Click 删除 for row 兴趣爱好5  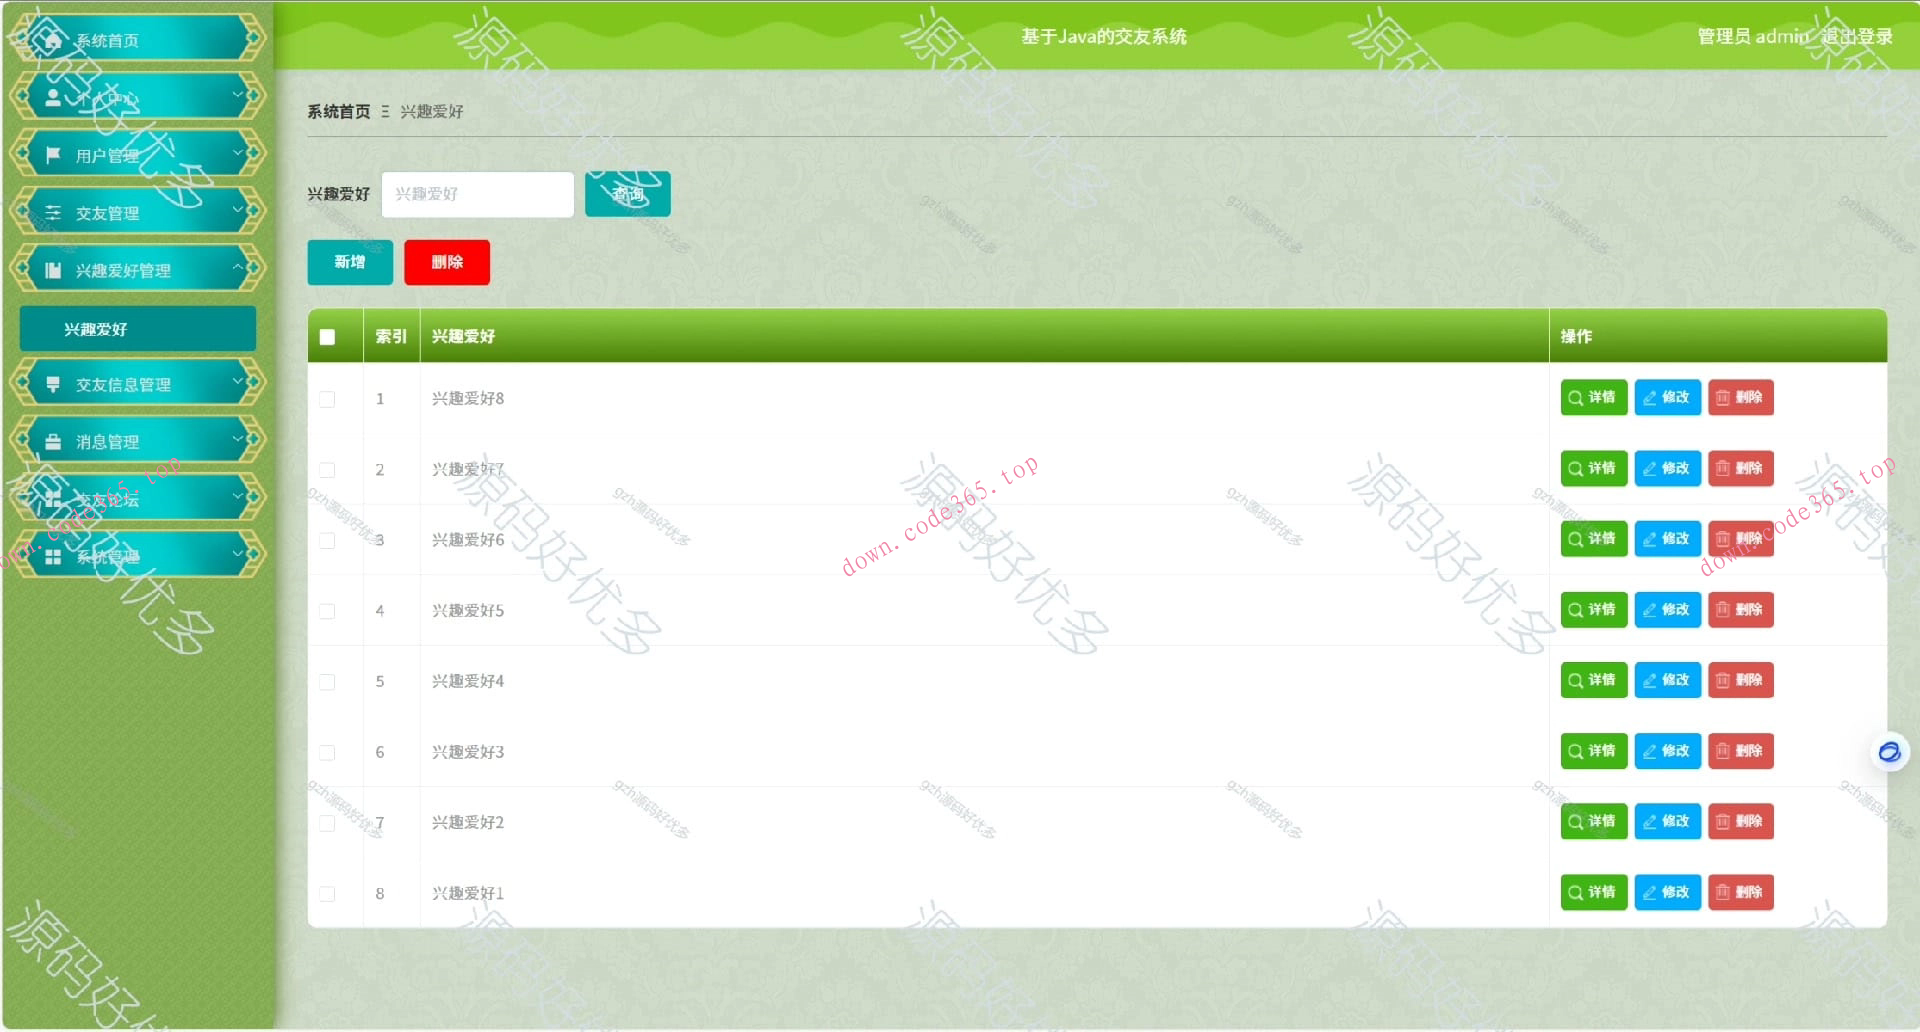pos(1741,610)
